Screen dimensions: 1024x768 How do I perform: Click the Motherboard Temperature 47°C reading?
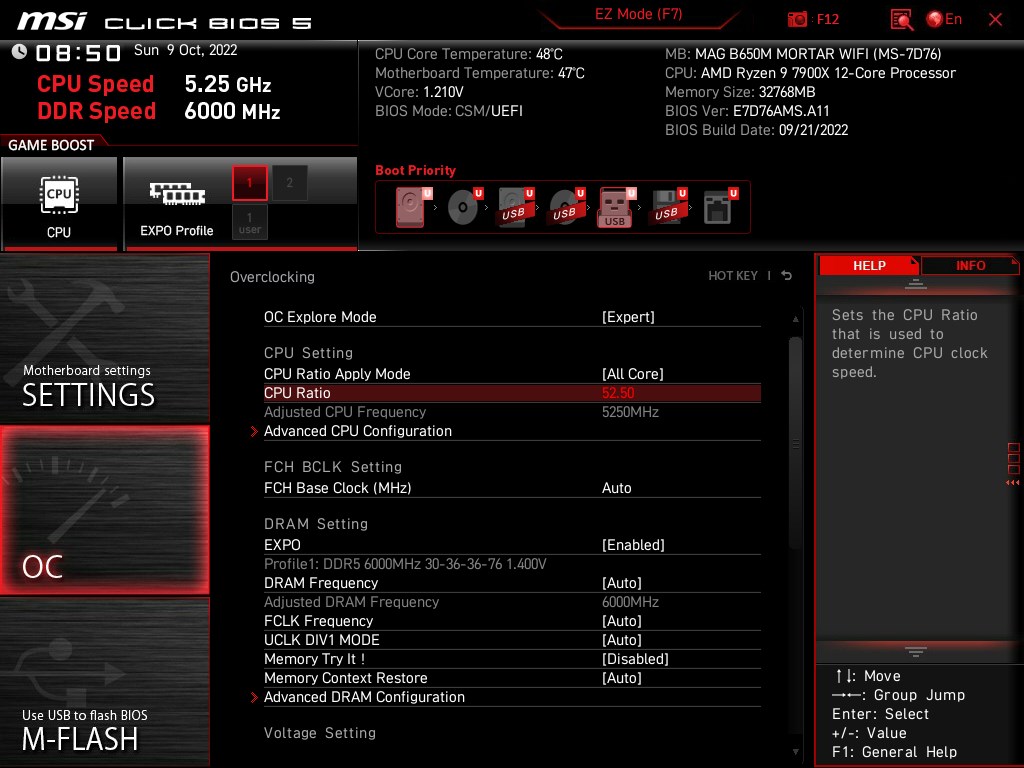[479, 73]
